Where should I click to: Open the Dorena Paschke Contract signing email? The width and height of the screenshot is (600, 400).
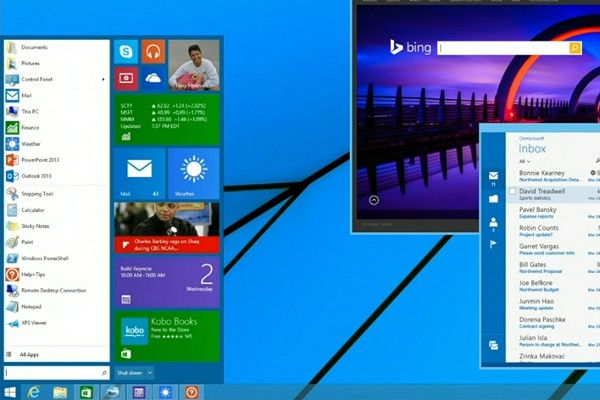[x=553, y=322]
